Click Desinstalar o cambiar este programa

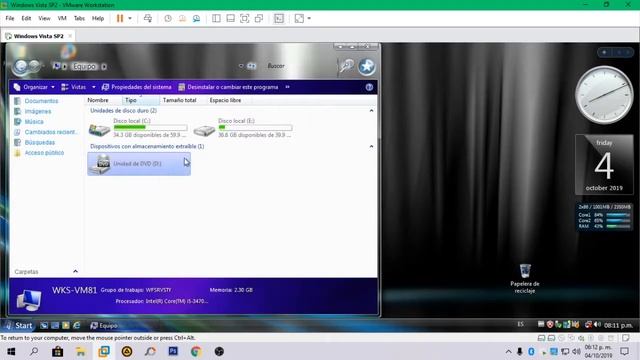point(228,87)
